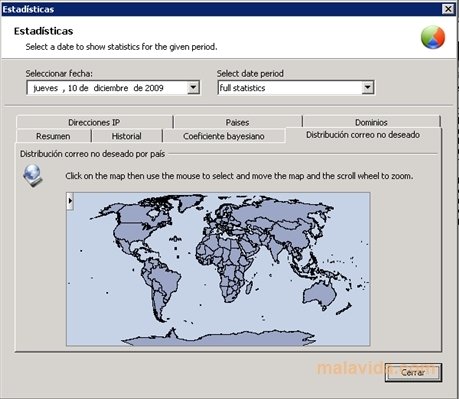
Task: Open the Select date period dropdown arrow
Action: [367, 88]
